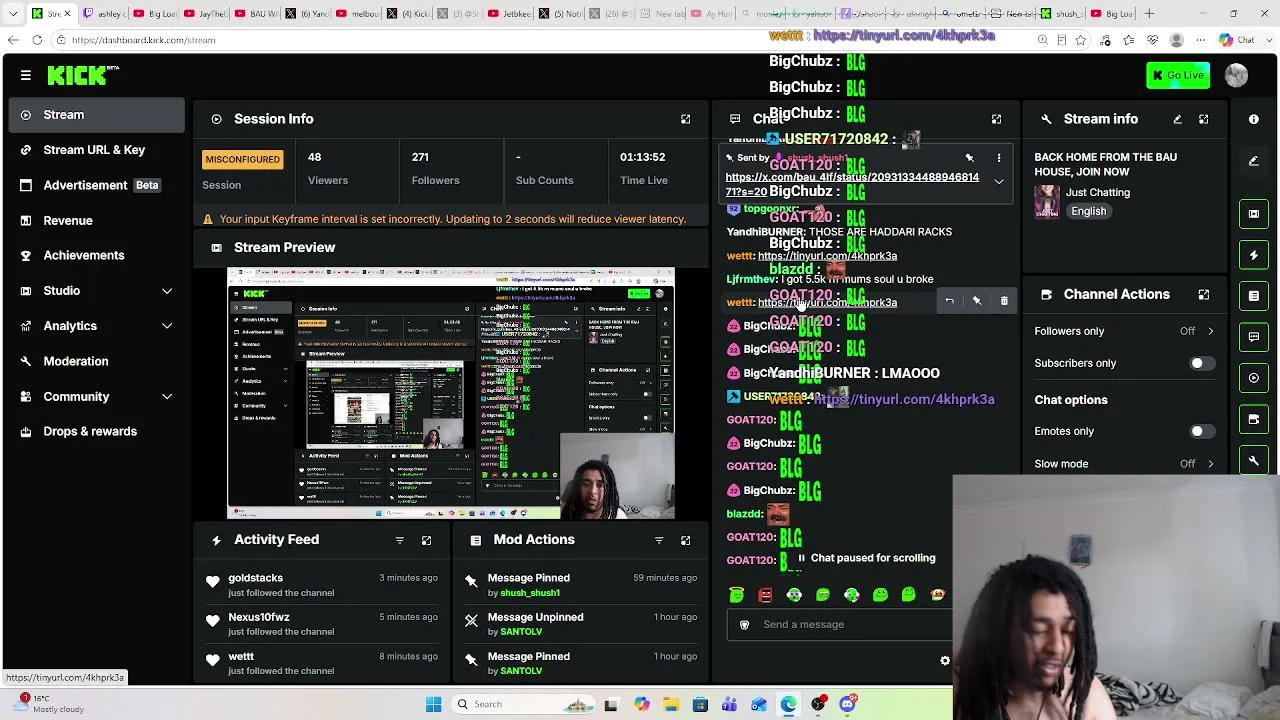Pin wettt's hovered chat message
The height and width of the screenshot is (720, 1280).
[x=977, y=301]
